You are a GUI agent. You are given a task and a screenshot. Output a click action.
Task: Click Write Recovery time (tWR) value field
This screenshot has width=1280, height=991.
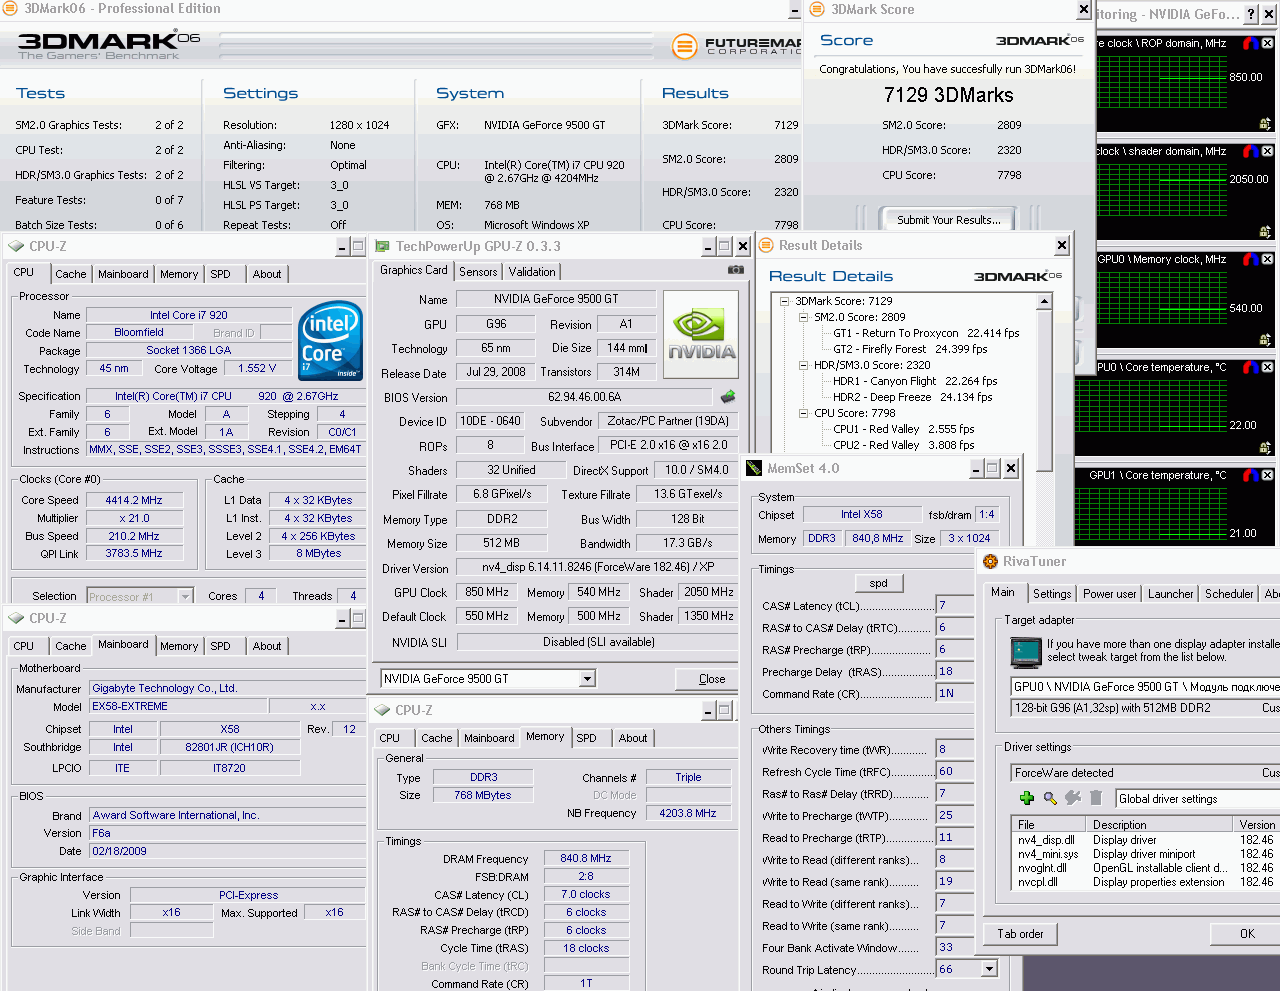click(954, 750)
